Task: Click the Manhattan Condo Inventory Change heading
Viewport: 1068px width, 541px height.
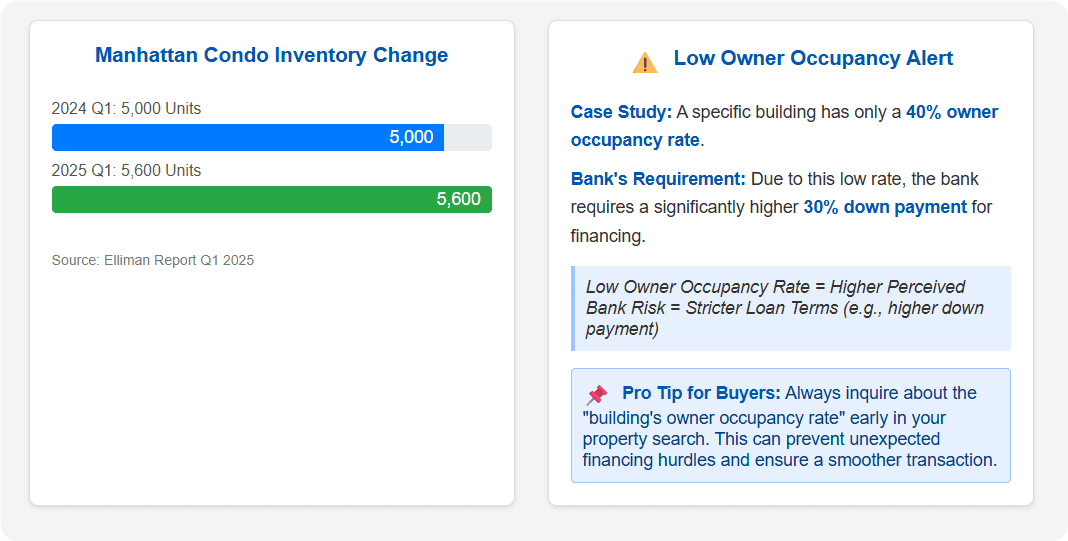Action: (x=271, y=55)
